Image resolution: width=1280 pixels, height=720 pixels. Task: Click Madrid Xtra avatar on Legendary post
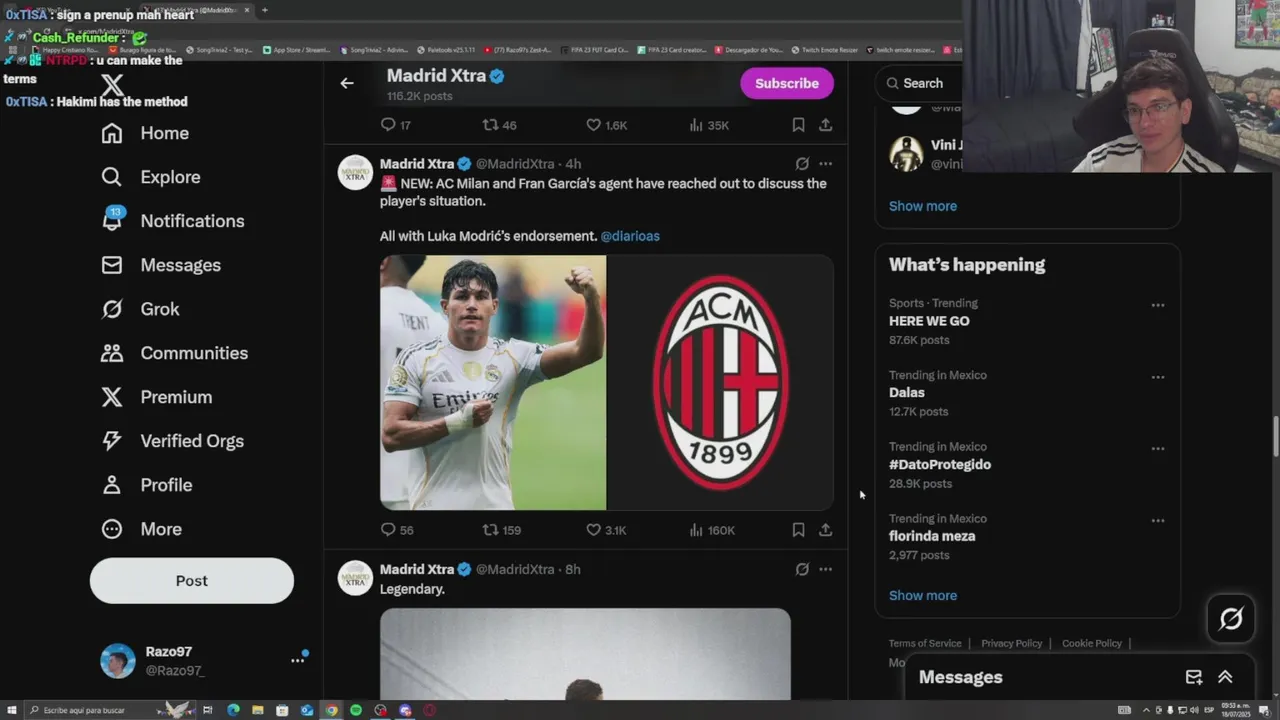[355, 578]
